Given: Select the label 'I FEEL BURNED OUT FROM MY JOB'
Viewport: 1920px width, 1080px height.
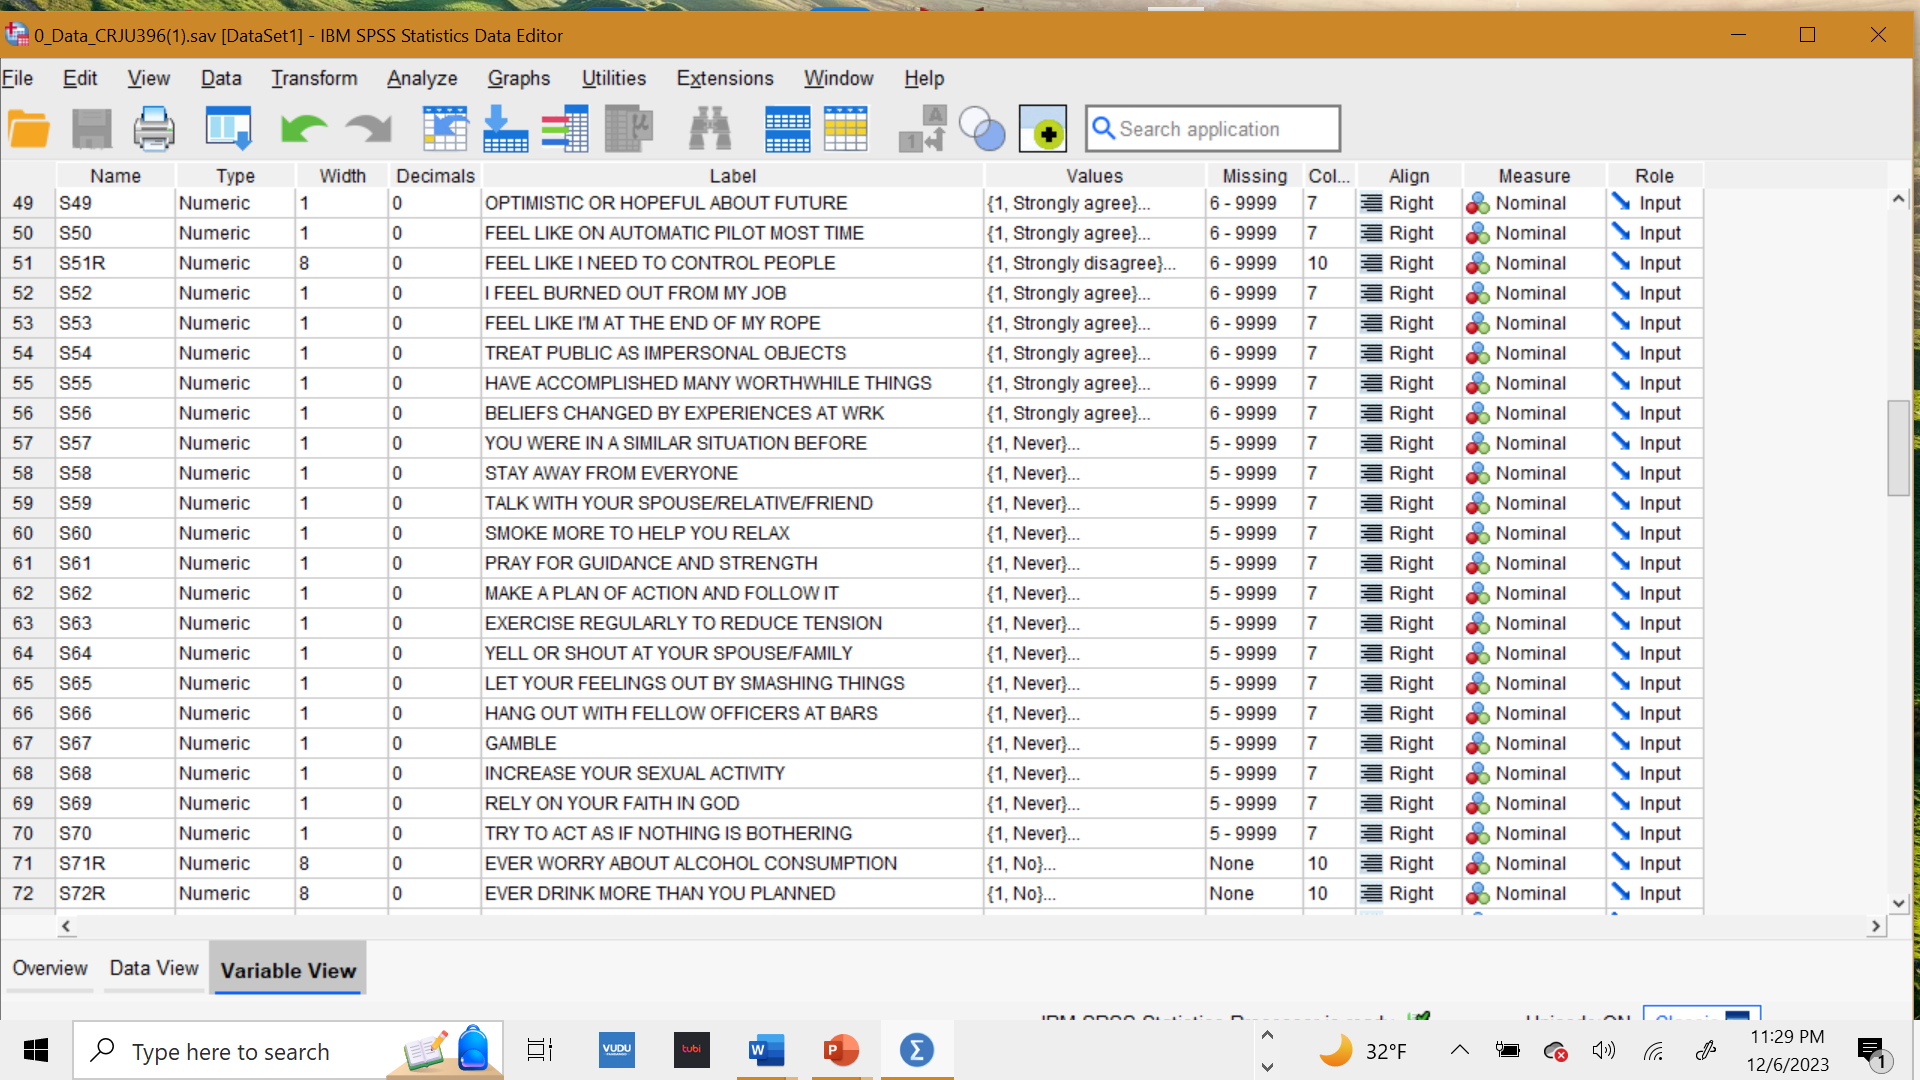Looking at the screenshot, I should click(635, 293).
